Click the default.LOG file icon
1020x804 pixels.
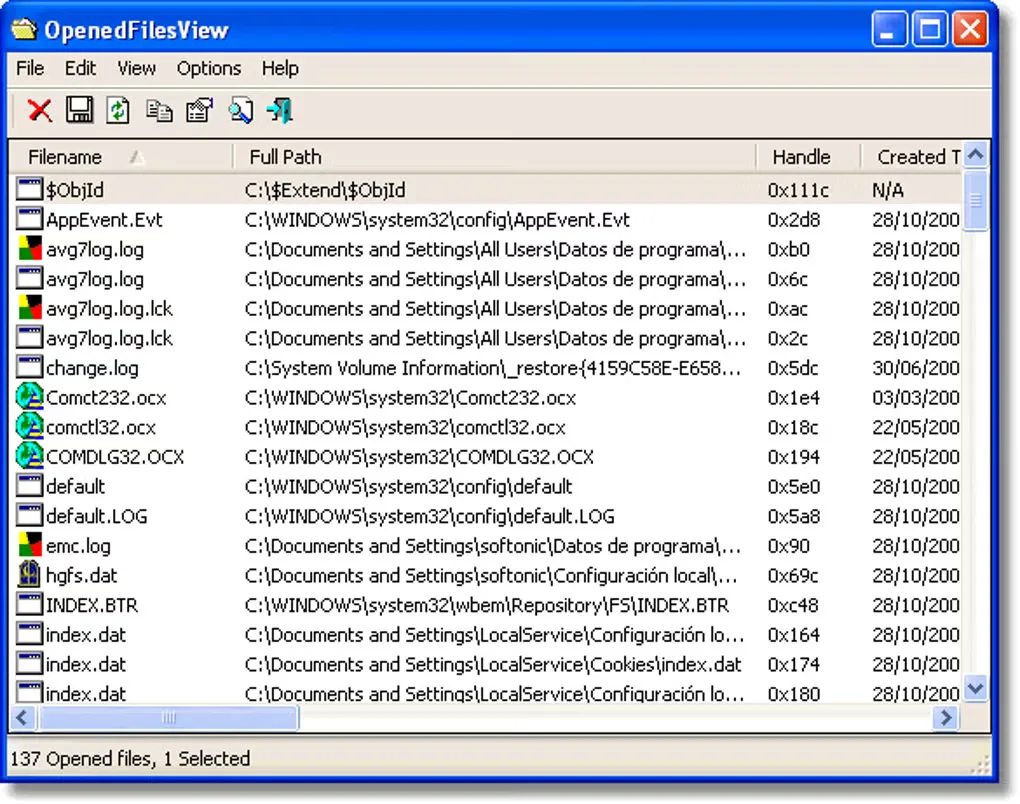click(x=29, y=515)
